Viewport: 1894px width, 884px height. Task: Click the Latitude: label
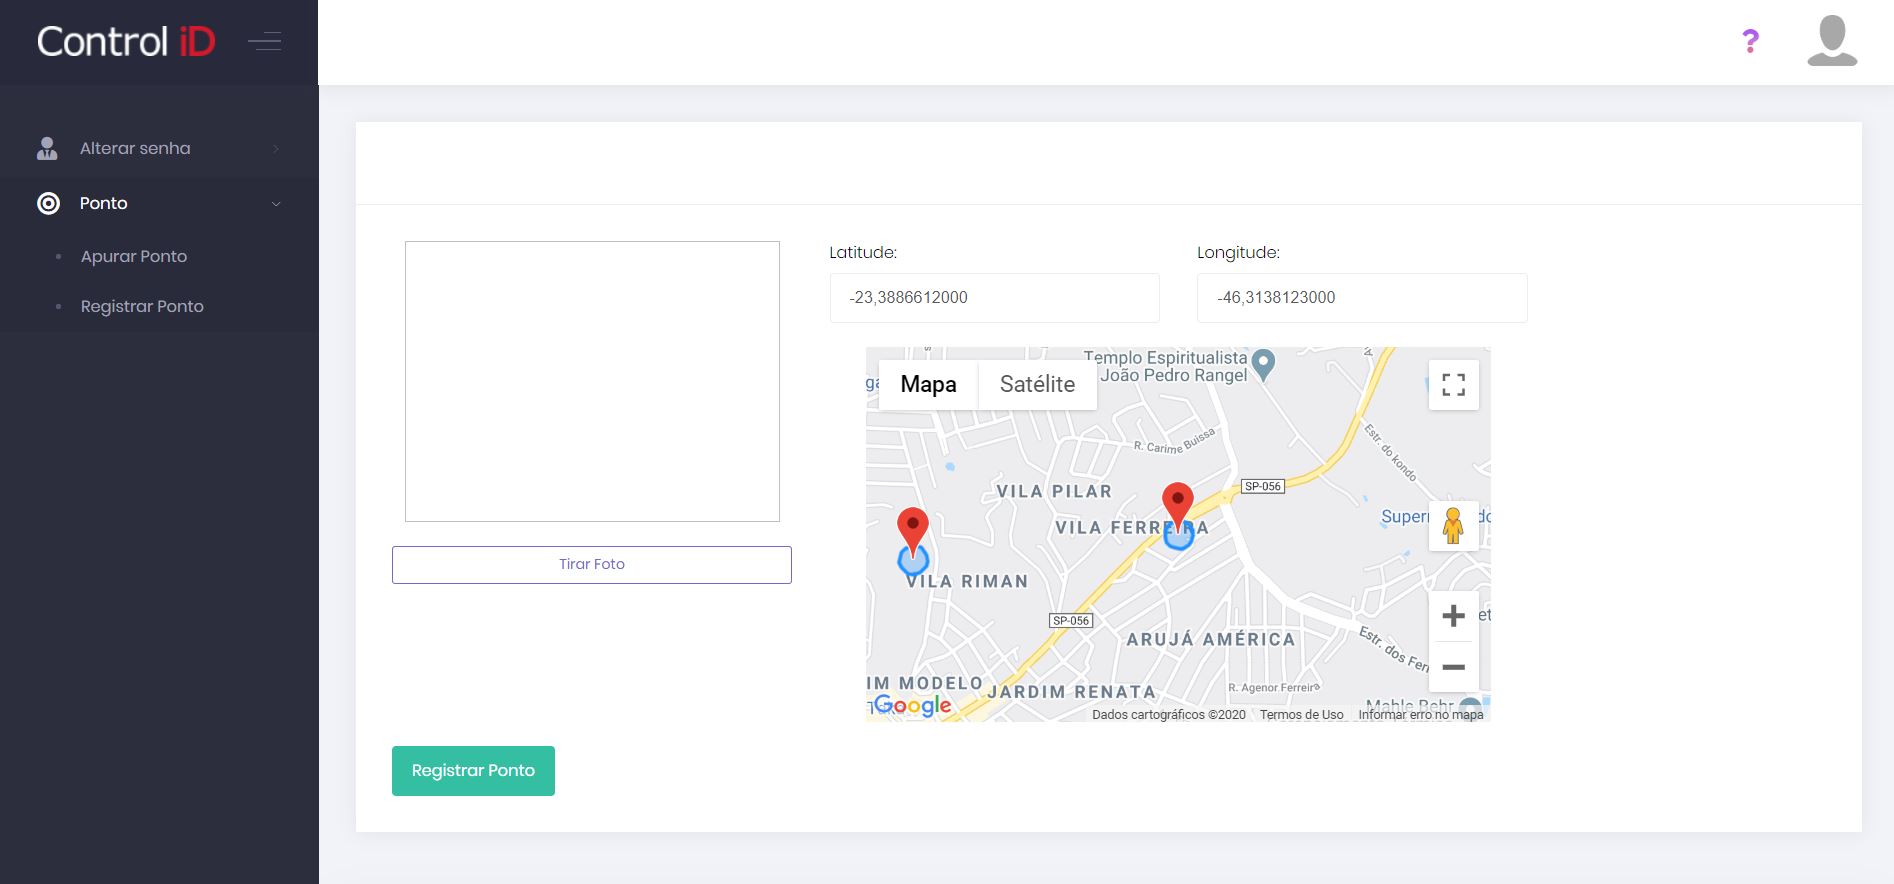coord(863,252)
